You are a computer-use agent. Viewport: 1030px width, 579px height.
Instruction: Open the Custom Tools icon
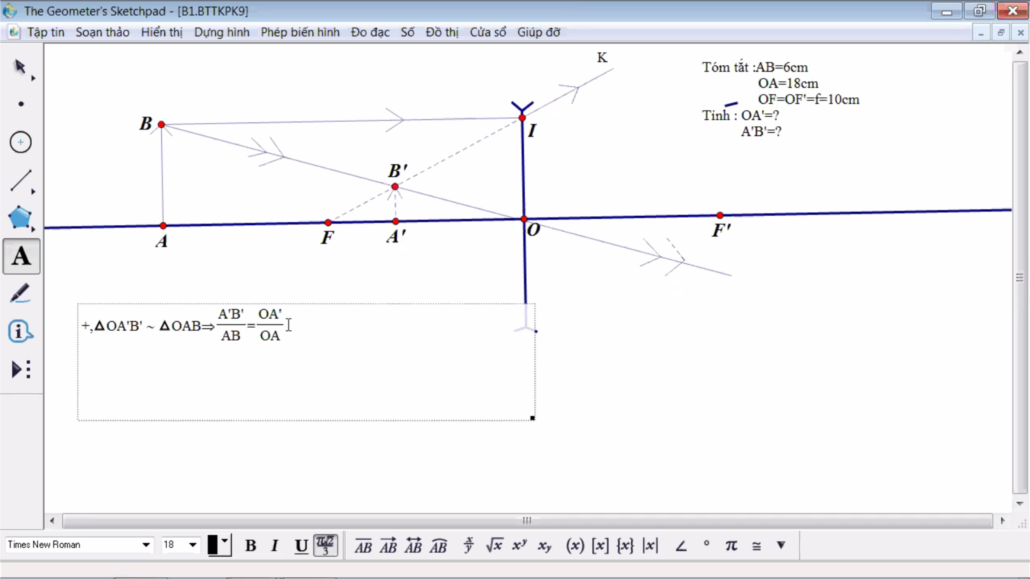20,370
